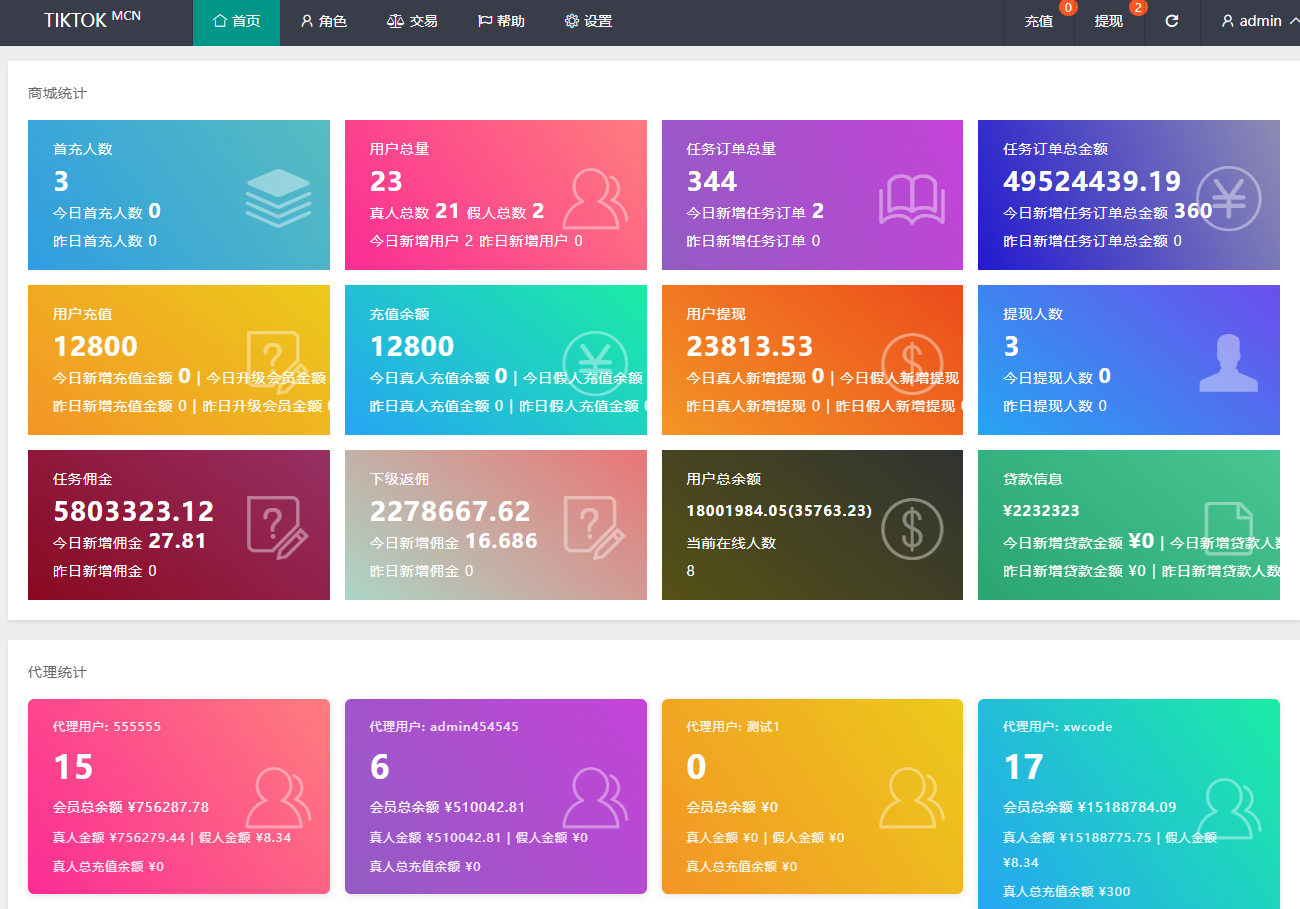Open the 设置 menu

coord(588,21)
